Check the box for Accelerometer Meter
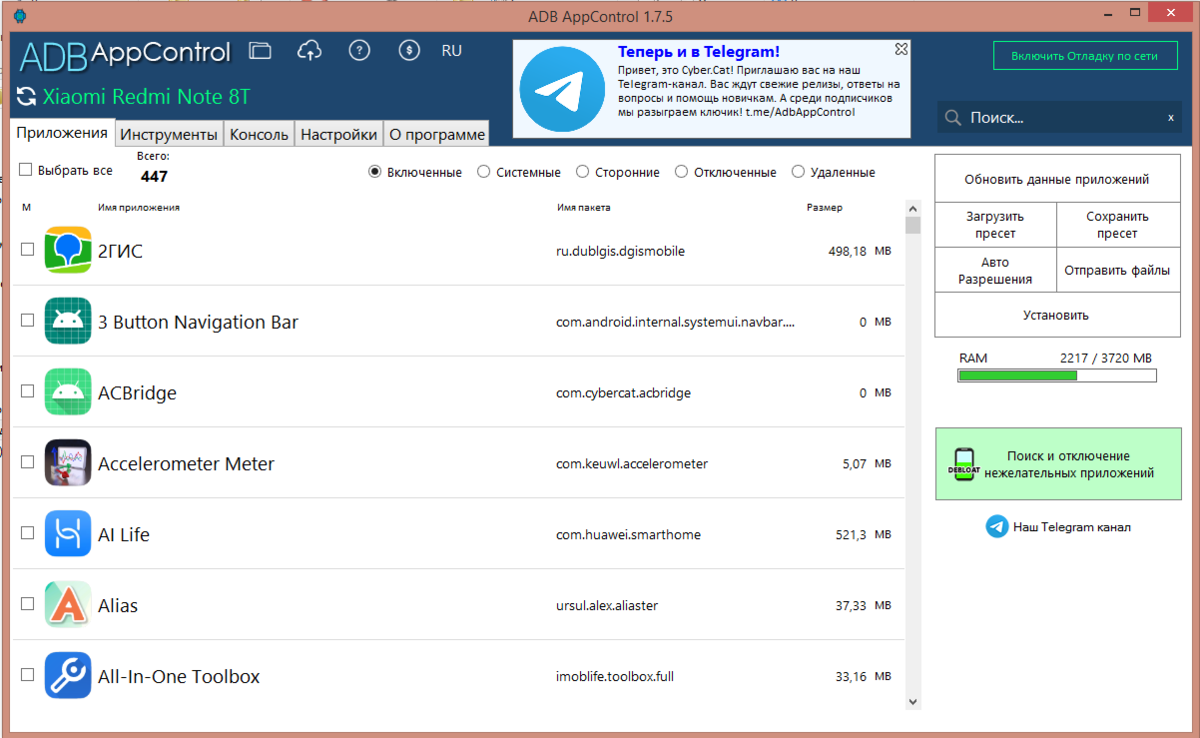Screen dimensions: 1200x738 point(28,462)
